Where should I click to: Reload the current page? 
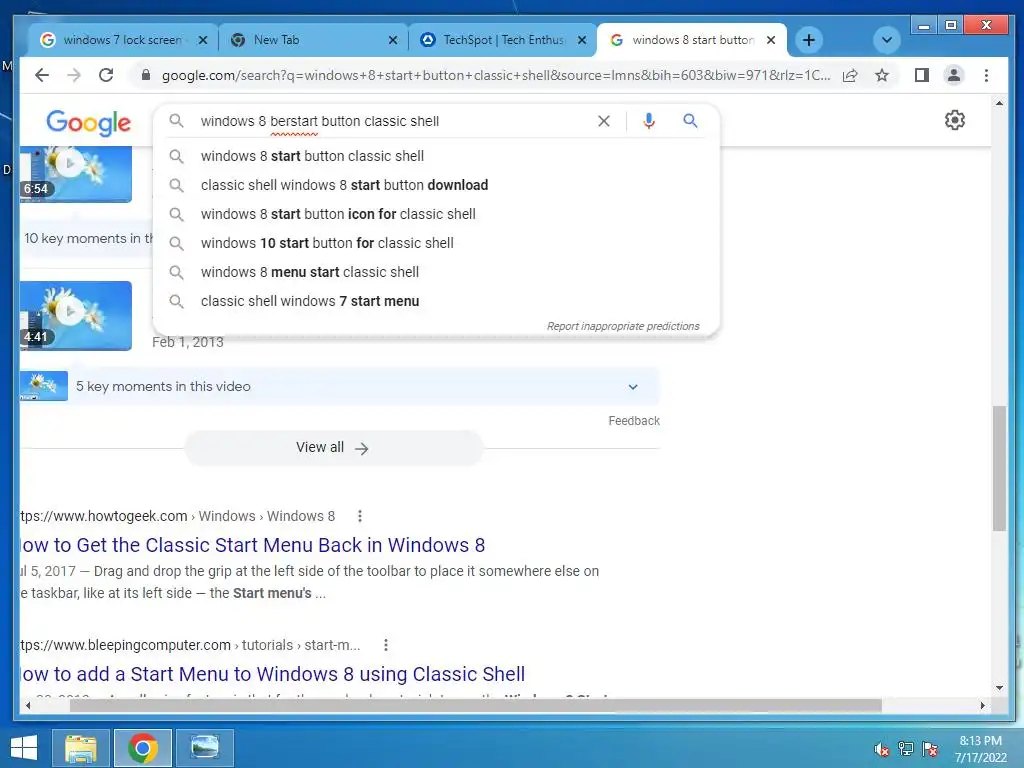pos(106,75)
